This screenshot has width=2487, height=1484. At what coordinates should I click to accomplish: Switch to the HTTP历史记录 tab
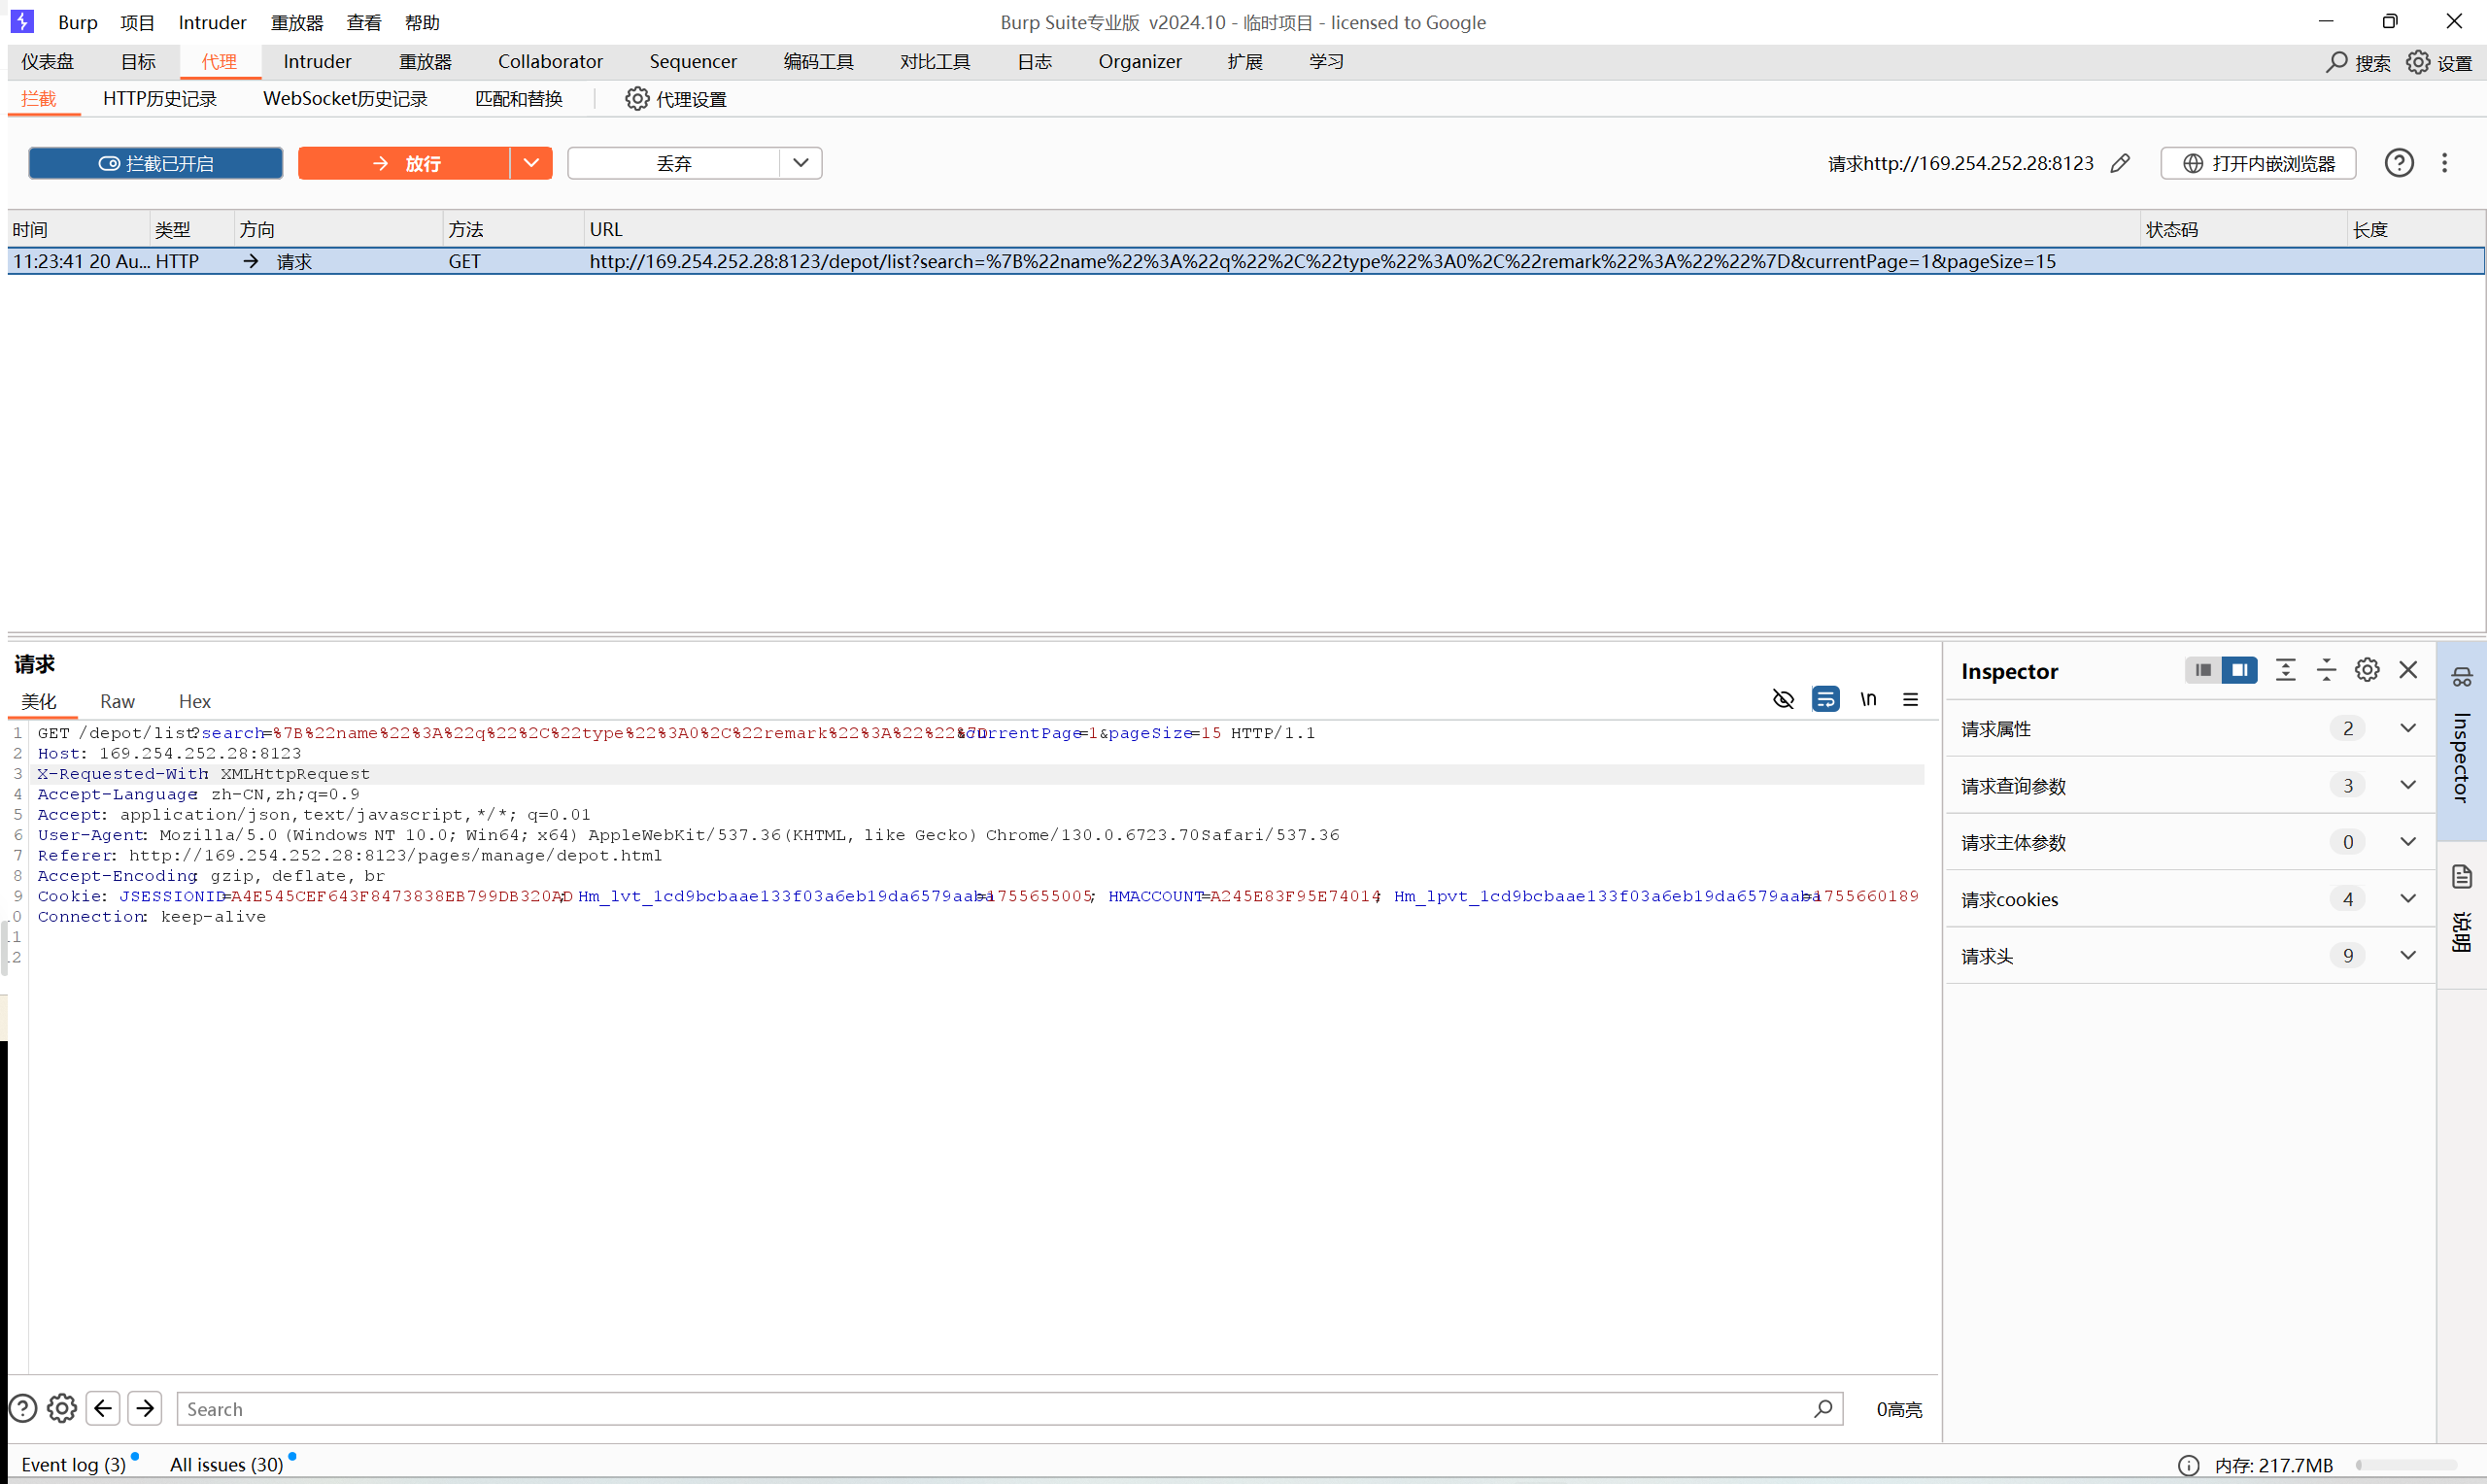click(x=159, y=99)
